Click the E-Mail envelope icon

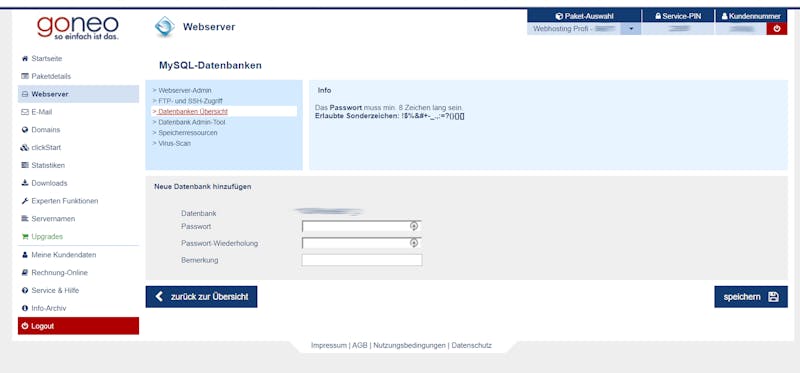[24, 112]
